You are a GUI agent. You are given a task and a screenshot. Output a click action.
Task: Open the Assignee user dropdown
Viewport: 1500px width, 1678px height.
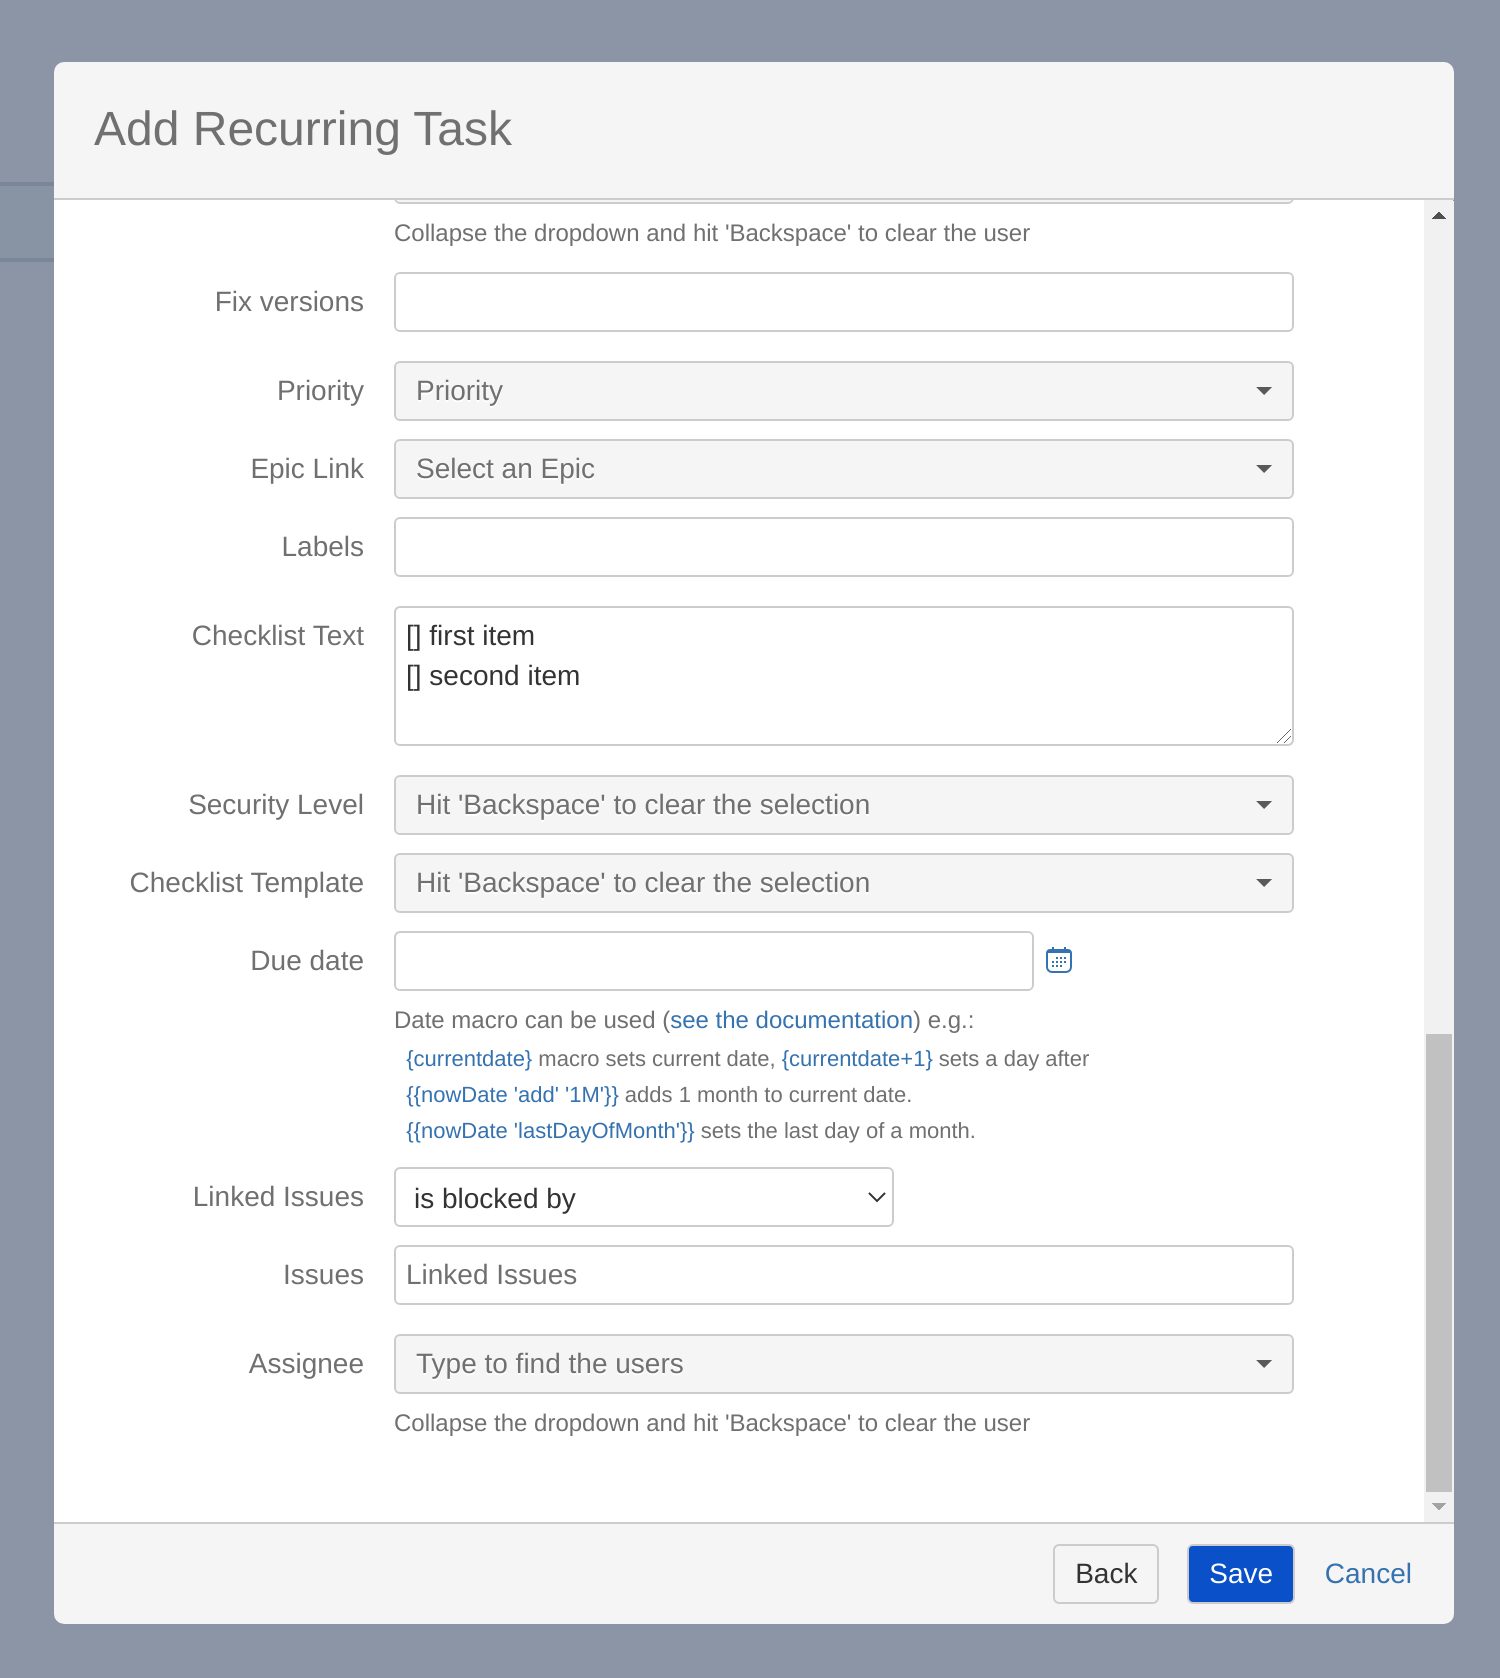coord(843,1364)
